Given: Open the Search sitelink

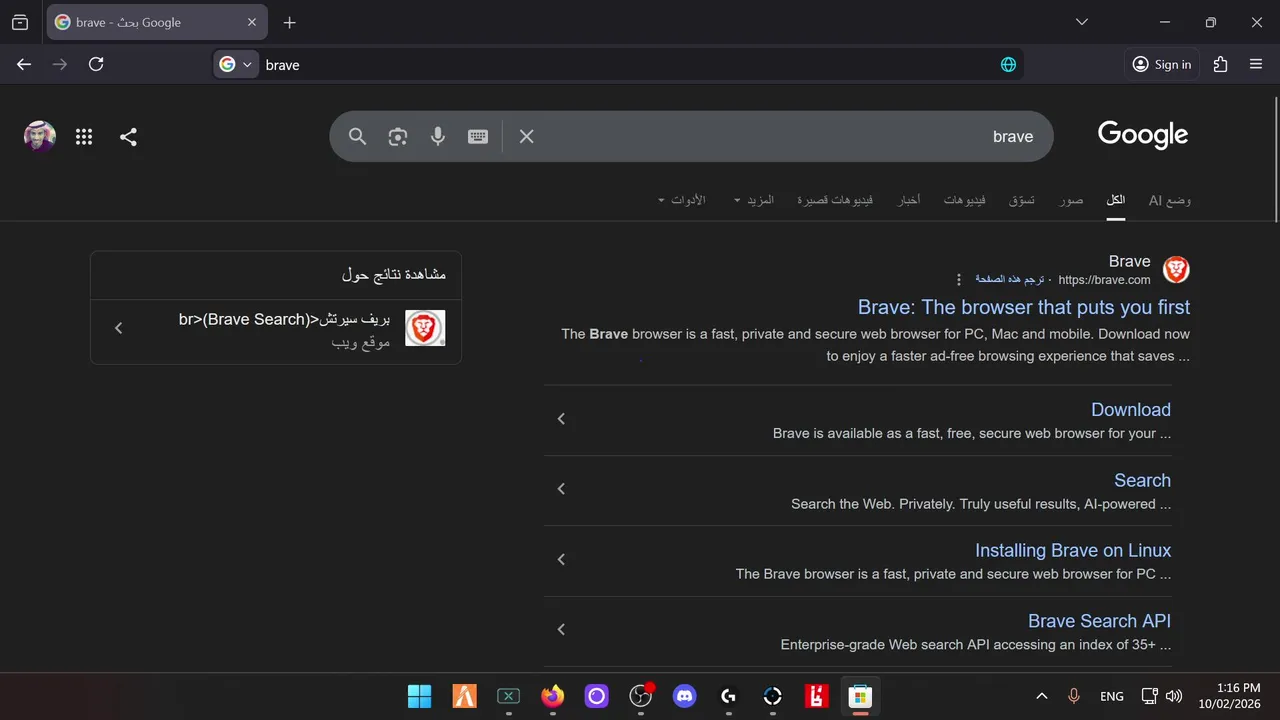Looking at the screenshot, I should click(x=1142, y=481).
